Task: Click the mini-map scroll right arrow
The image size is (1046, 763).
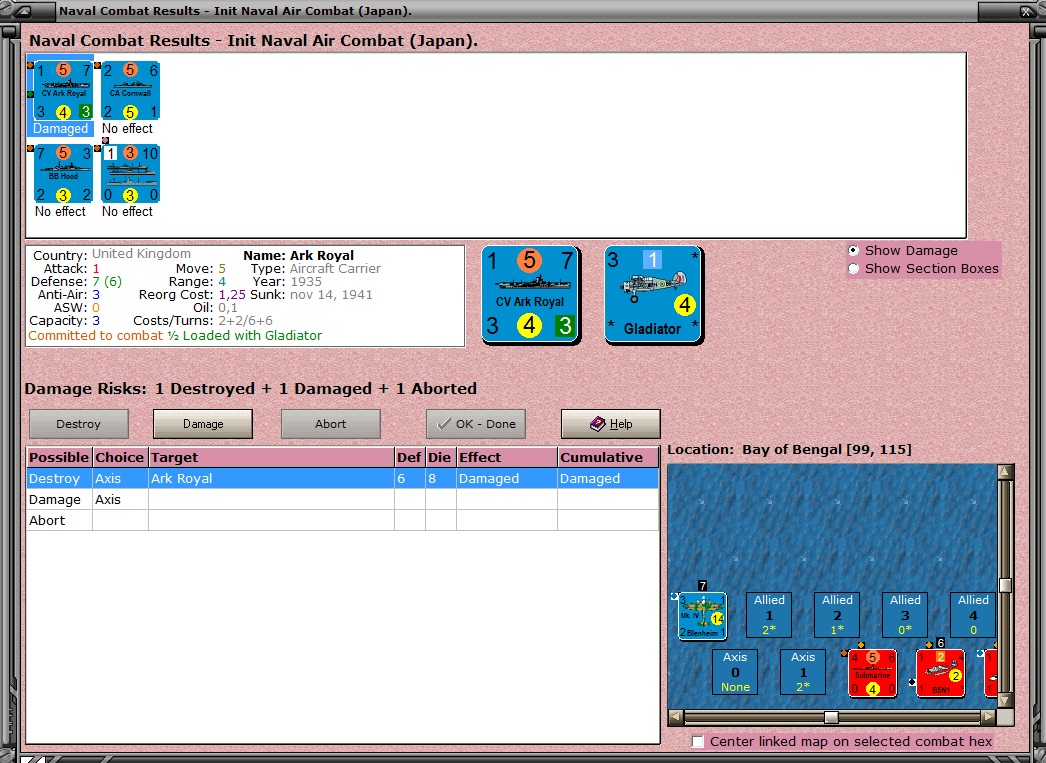Action: coord(989,717)
